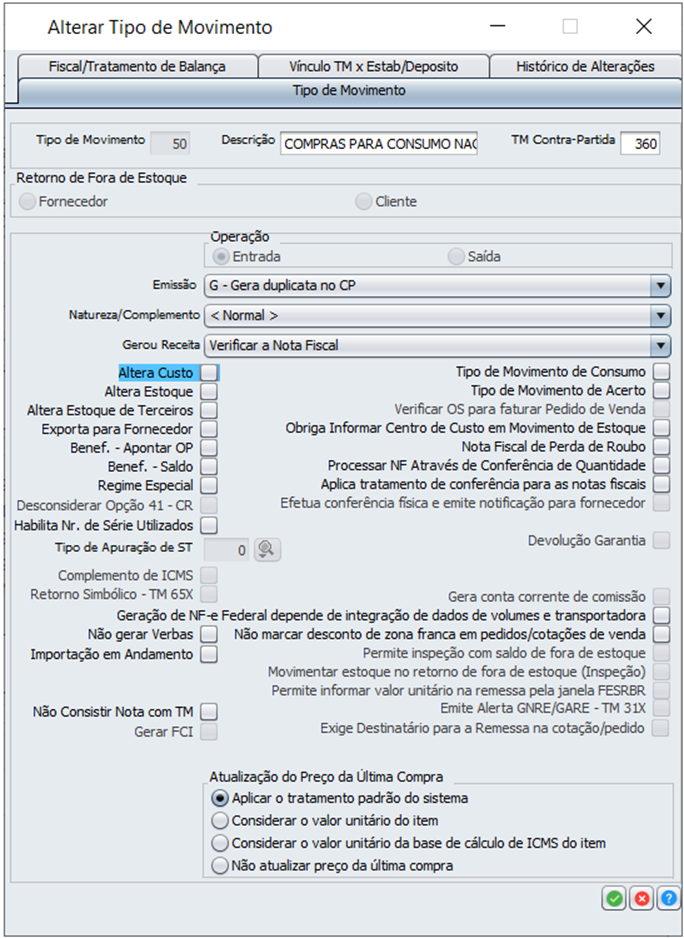Click the Tipo de Movimento code field
The height and width of the screenshot is (938, 684).
pyautogui.click(x=171, y=144)
